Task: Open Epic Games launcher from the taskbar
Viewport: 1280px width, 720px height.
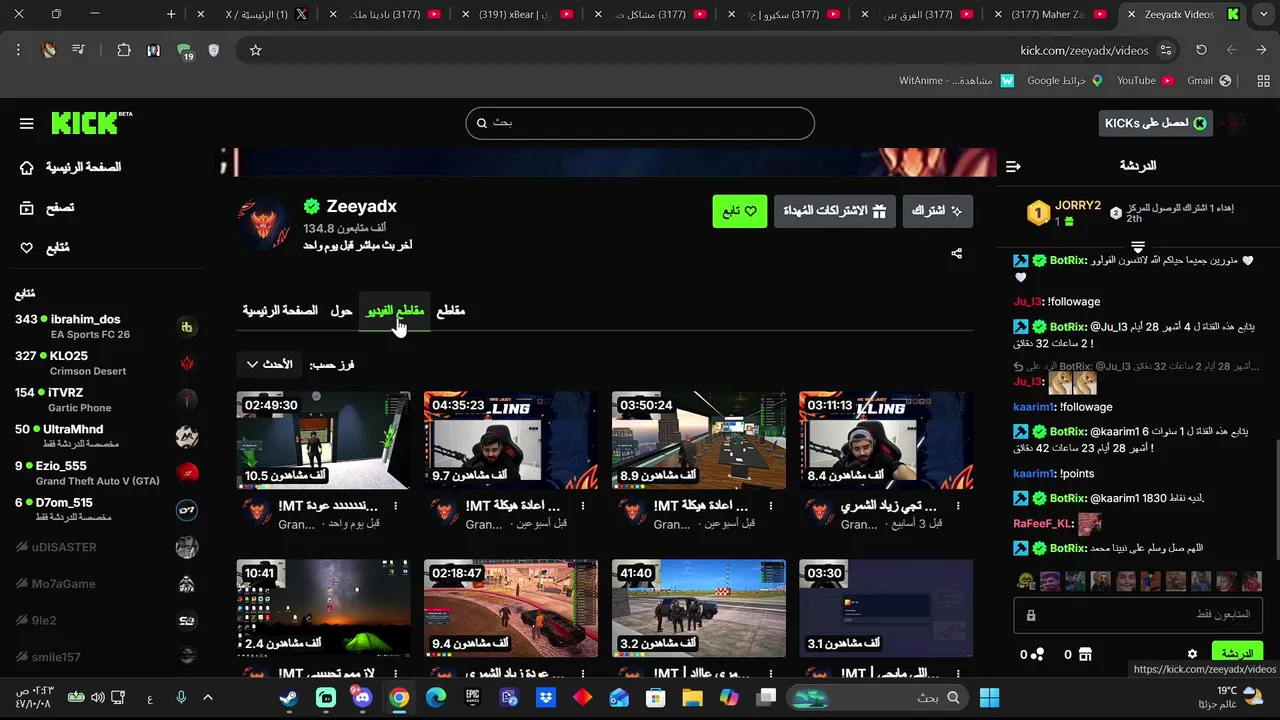Action: pos(472,698)
